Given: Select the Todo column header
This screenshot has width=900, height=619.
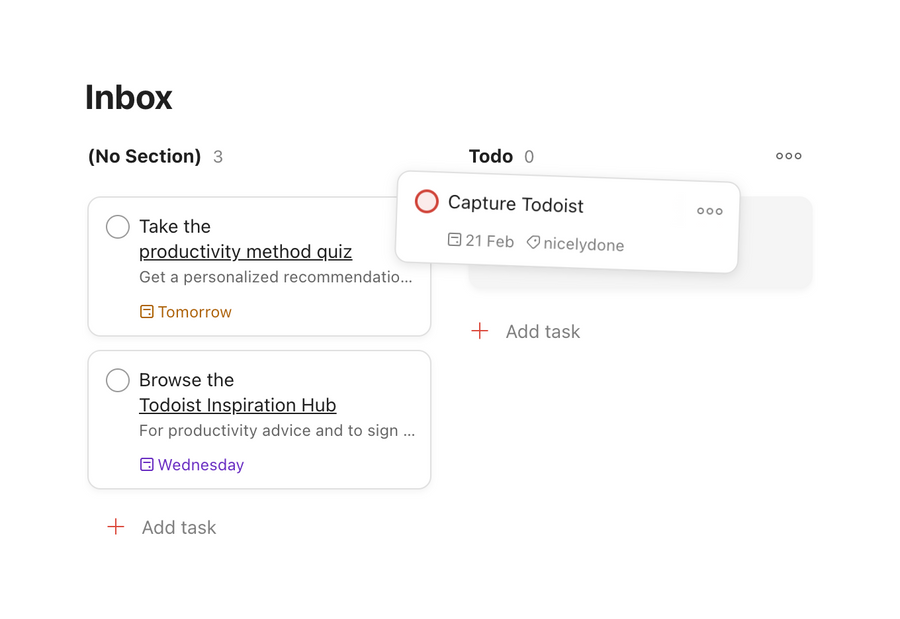Looking at the screenshot, I should point(491,156).
